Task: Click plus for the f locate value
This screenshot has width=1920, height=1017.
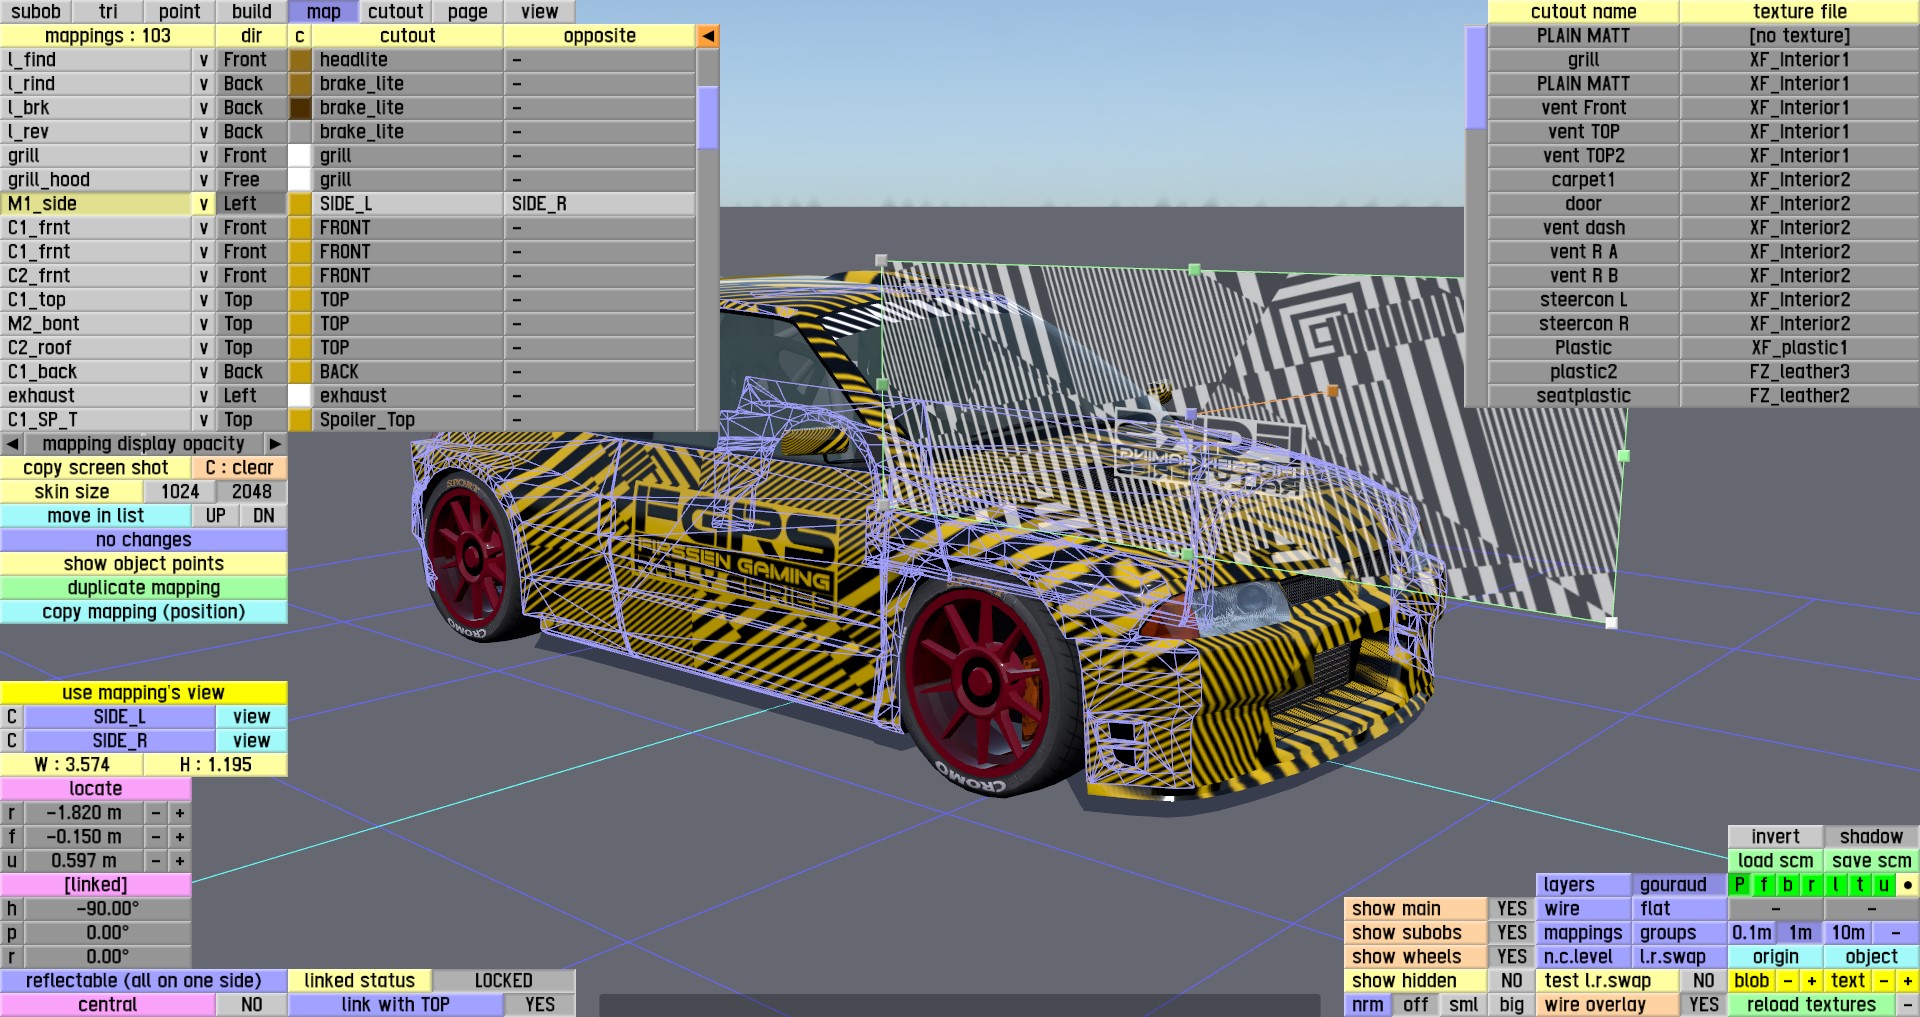Action: click(180, 837)
